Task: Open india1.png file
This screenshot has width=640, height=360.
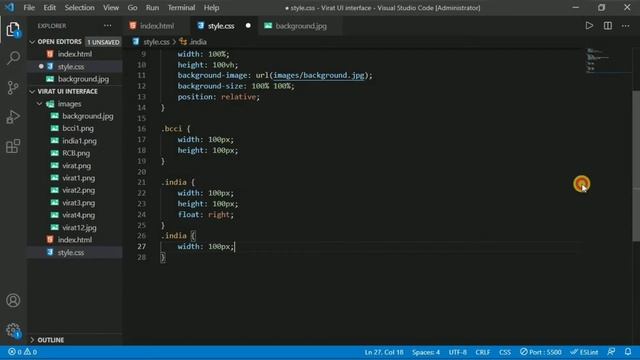Action: 75,141
